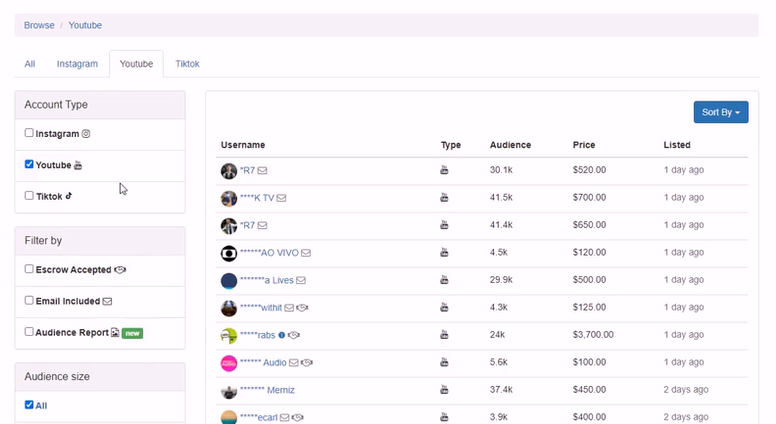
Task: Tick the Escrow Accepted filter checkbox
Action: coord(29,269)
